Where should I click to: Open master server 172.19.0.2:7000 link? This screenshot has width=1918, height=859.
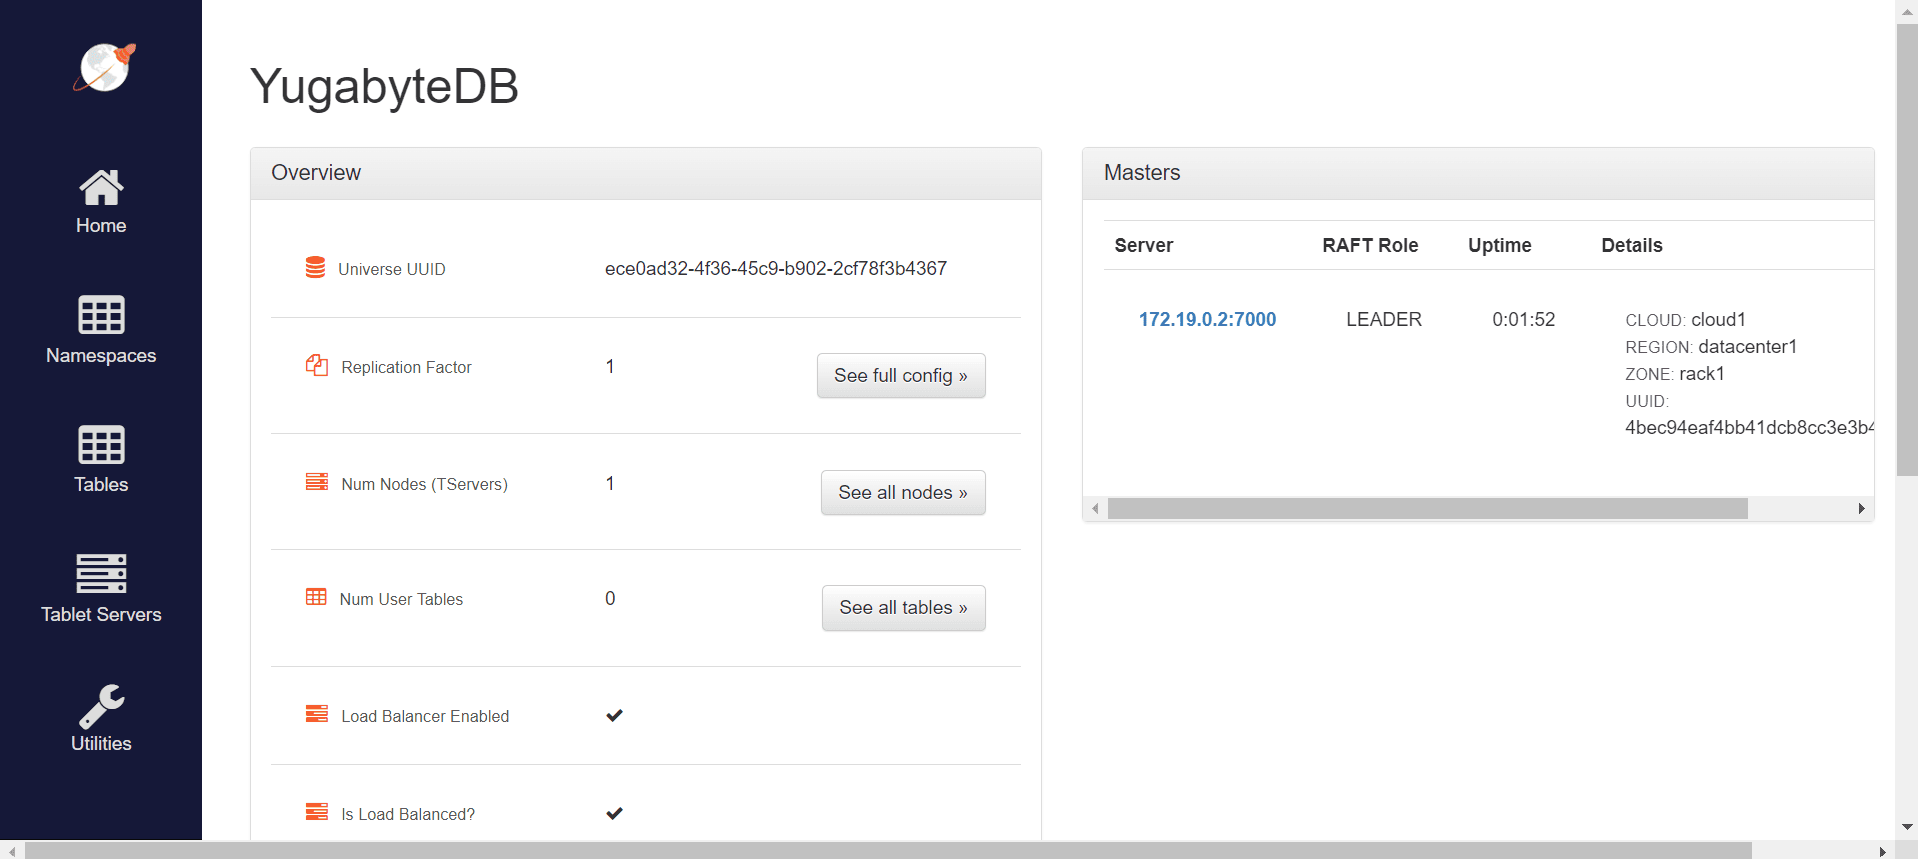1207,319
